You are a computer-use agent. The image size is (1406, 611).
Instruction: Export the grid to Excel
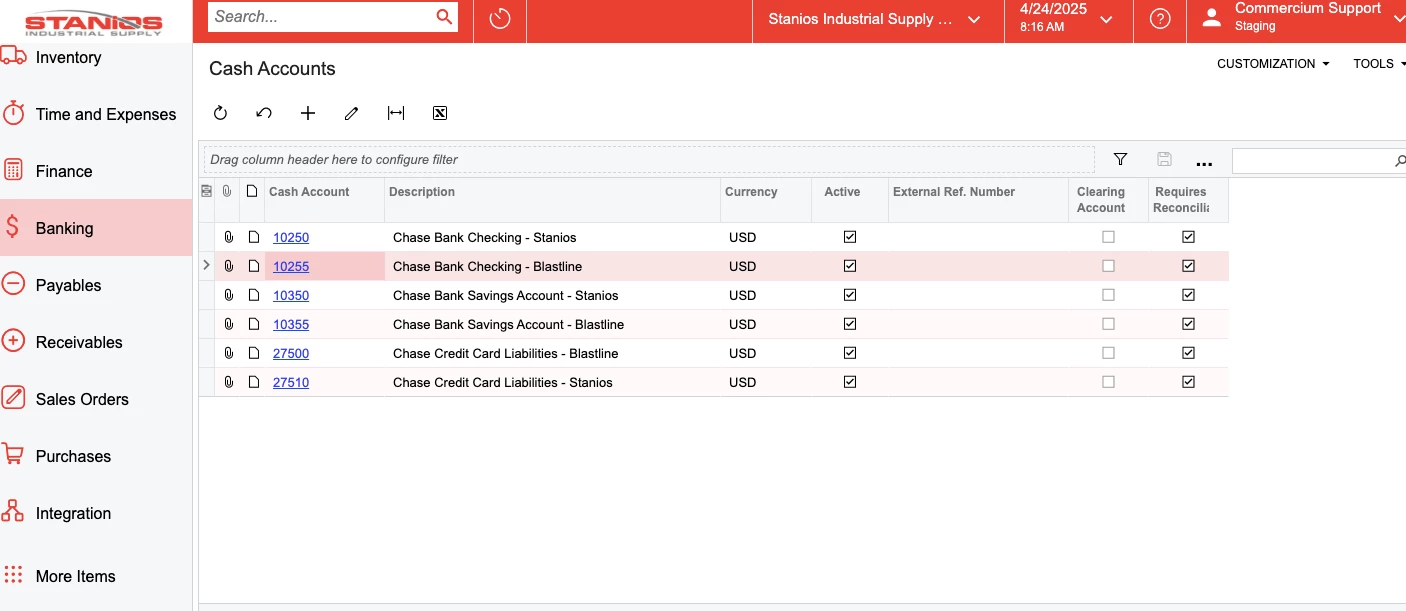pyautogui.click(x=440, y=113)
